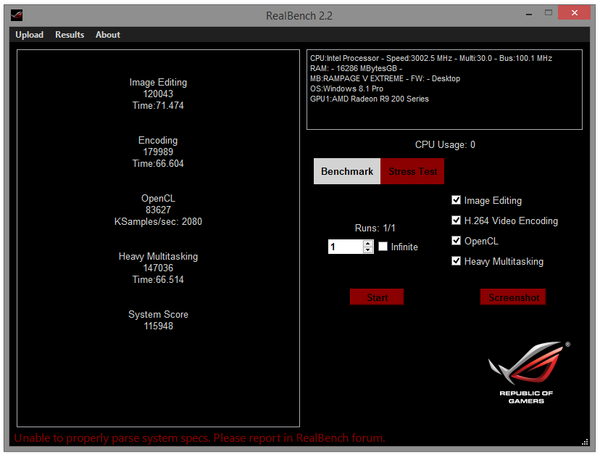Click the resize grip in window corner
Viewport: 600px width, 457px height.
[x=585, y=442]
